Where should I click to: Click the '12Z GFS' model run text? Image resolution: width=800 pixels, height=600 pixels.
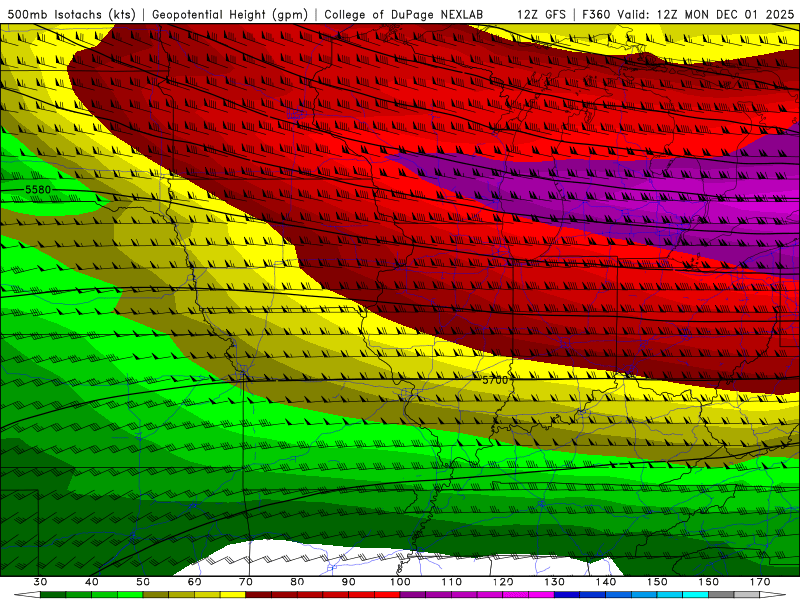[541, 14]
